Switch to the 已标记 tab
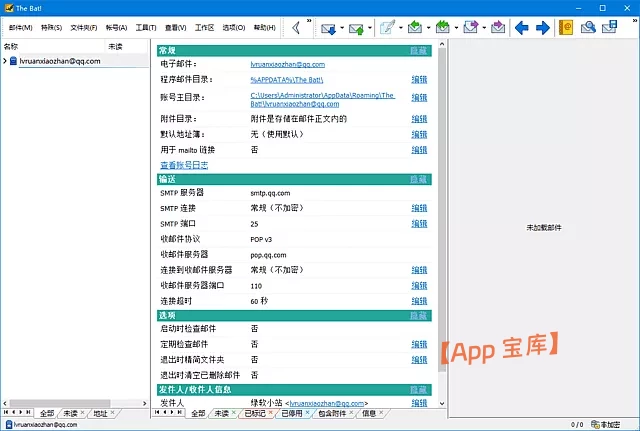Viewport: 640px width, 431px height. coord(254,413)
